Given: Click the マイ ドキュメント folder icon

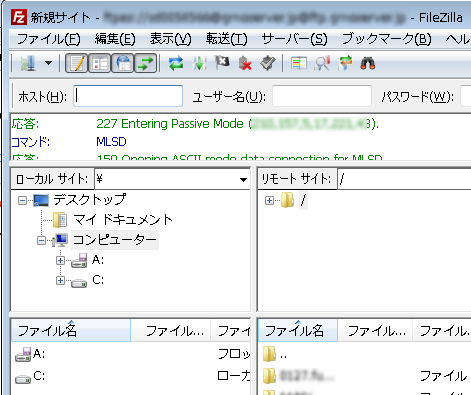Looking at the screenshot, I should coord(60,220).
